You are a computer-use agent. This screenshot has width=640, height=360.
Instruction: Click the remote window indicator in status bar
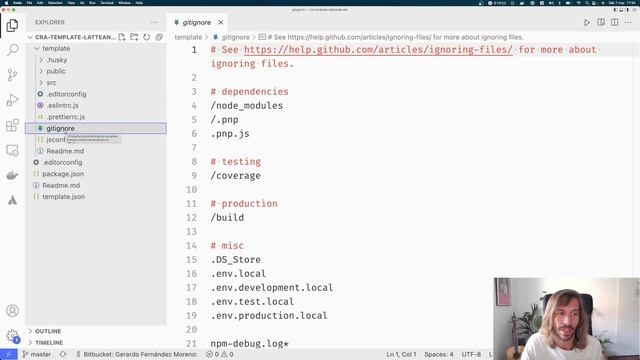tap(9, 354)
